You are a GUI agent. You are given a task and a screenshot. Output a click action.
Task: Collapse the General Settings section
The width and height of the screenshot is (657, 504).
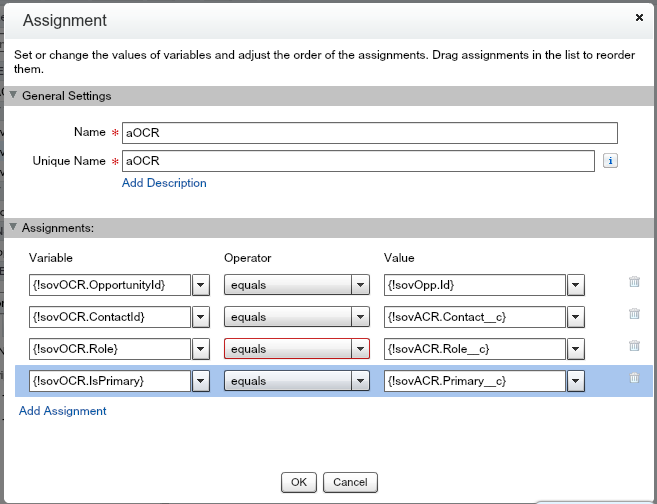[14, 96]
